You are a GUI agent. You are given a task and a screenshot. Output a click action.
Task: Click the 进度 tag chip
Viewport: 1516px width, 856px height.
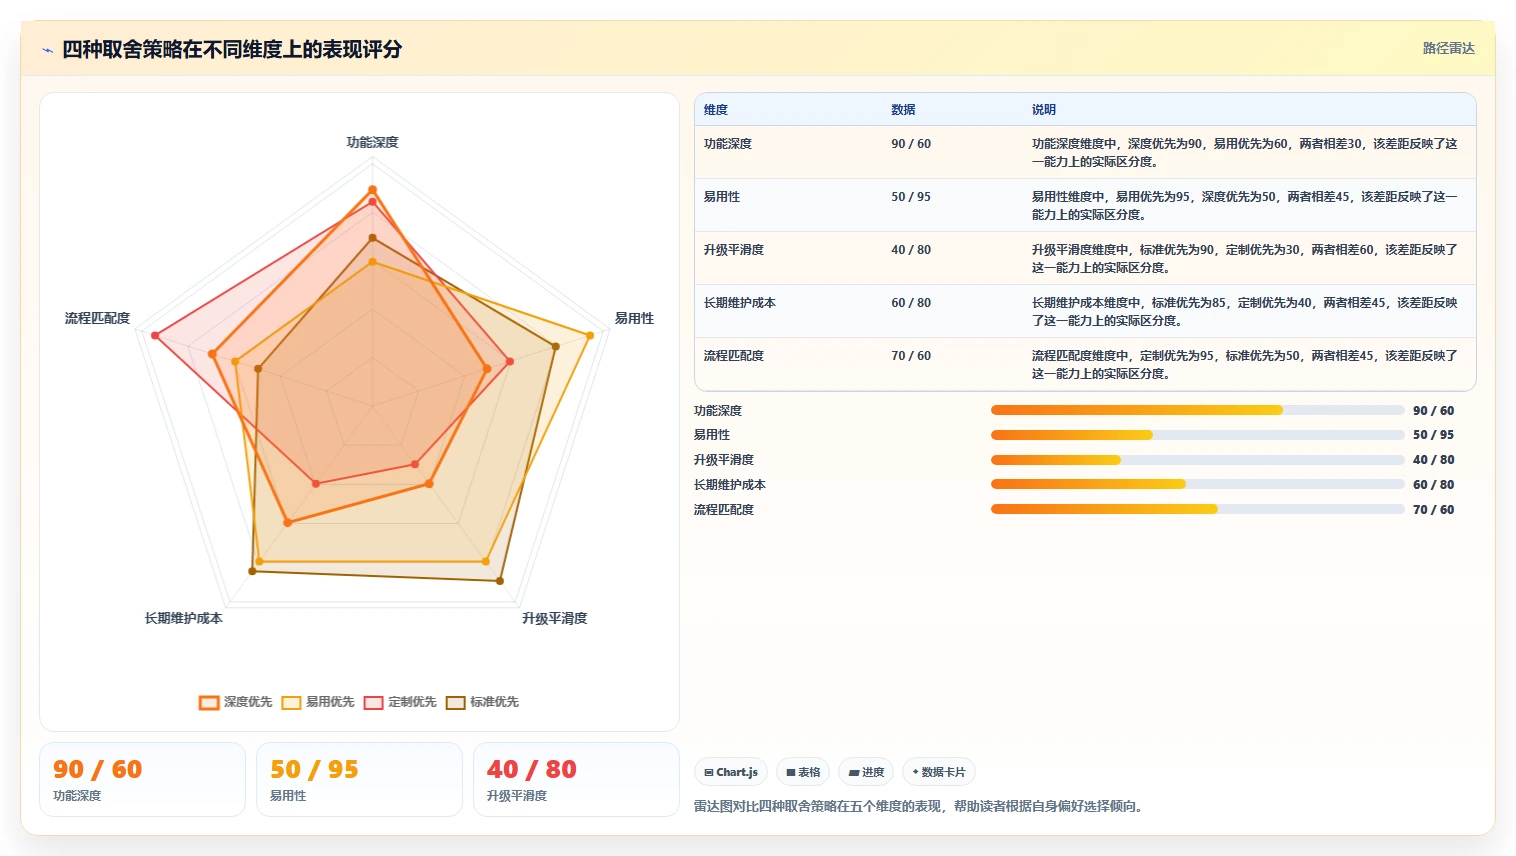pos(866,772)
